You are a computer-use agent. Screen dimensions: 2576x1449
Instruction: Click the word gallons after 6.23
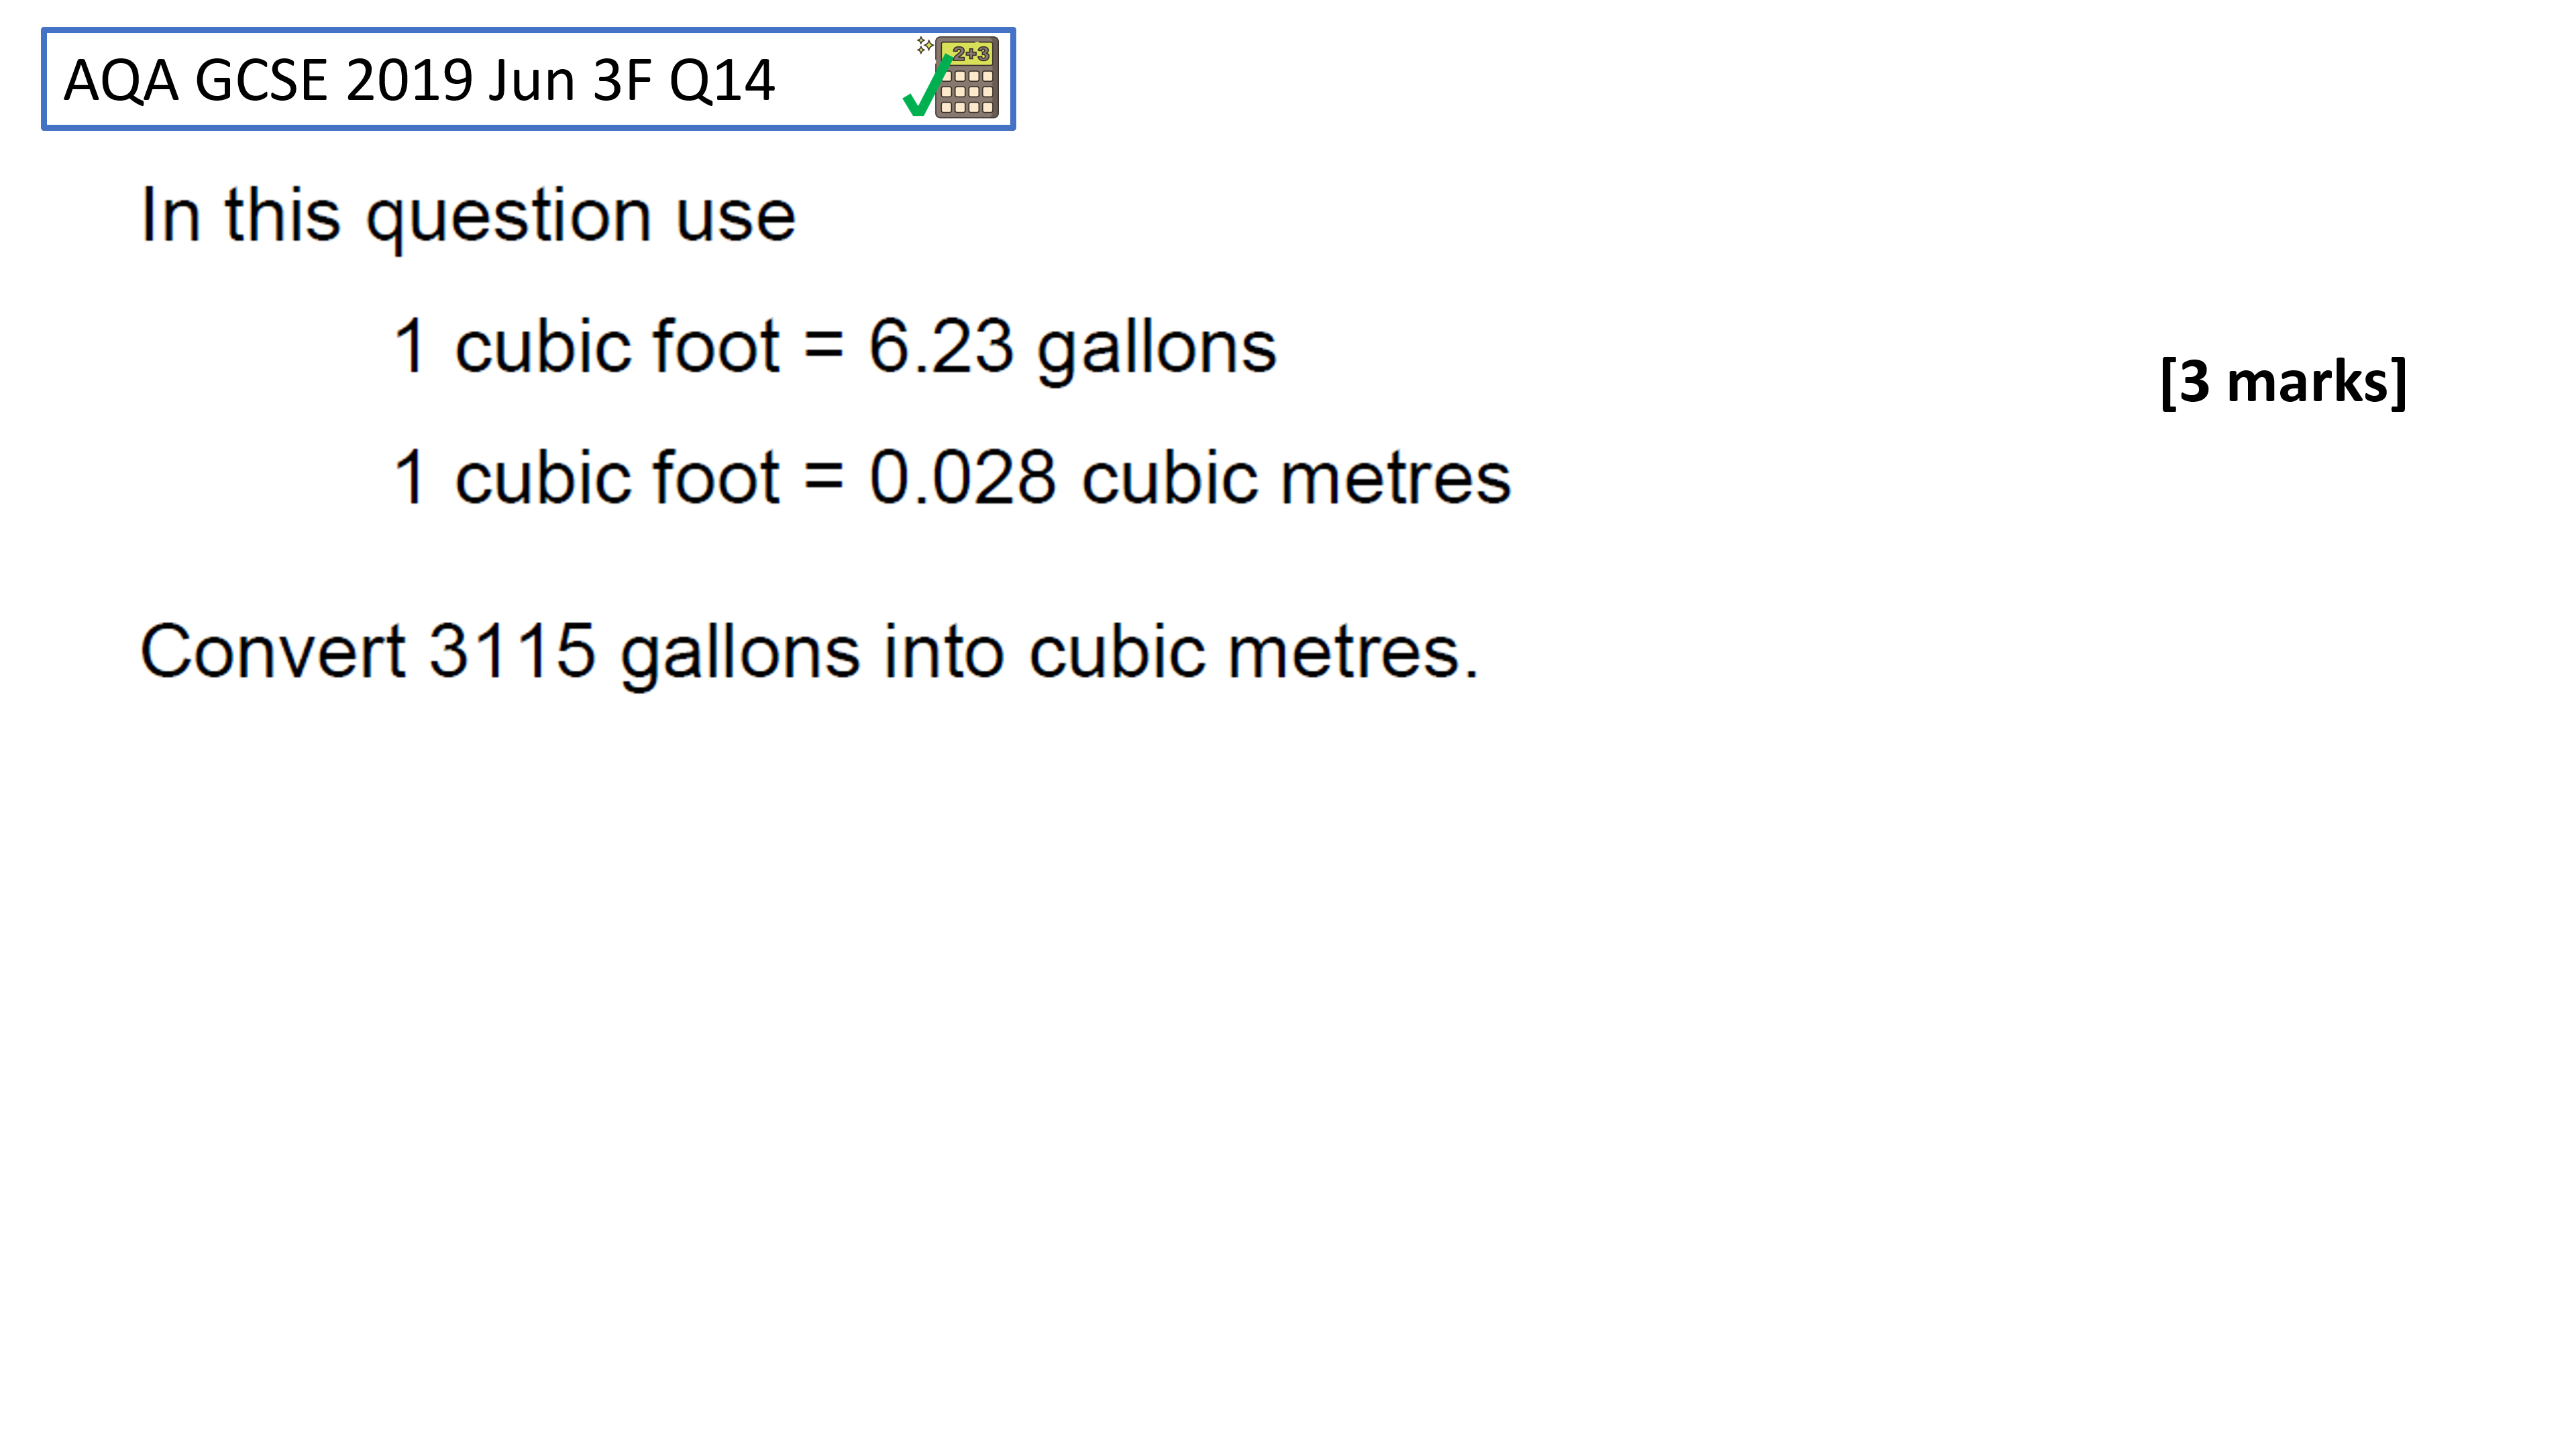1157,349
